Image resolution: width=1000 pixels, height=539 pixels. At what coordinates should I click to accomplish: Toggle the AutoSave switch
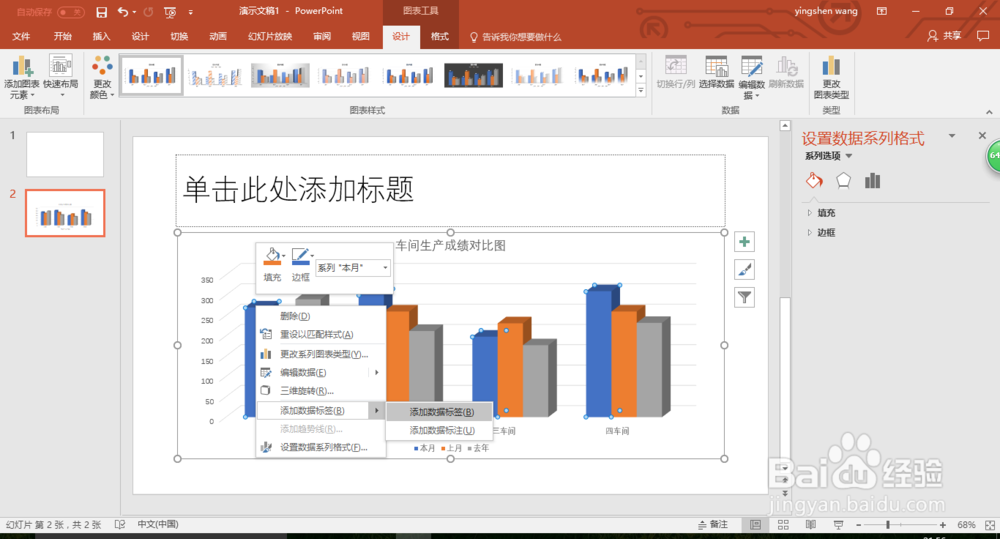(70, 11)
